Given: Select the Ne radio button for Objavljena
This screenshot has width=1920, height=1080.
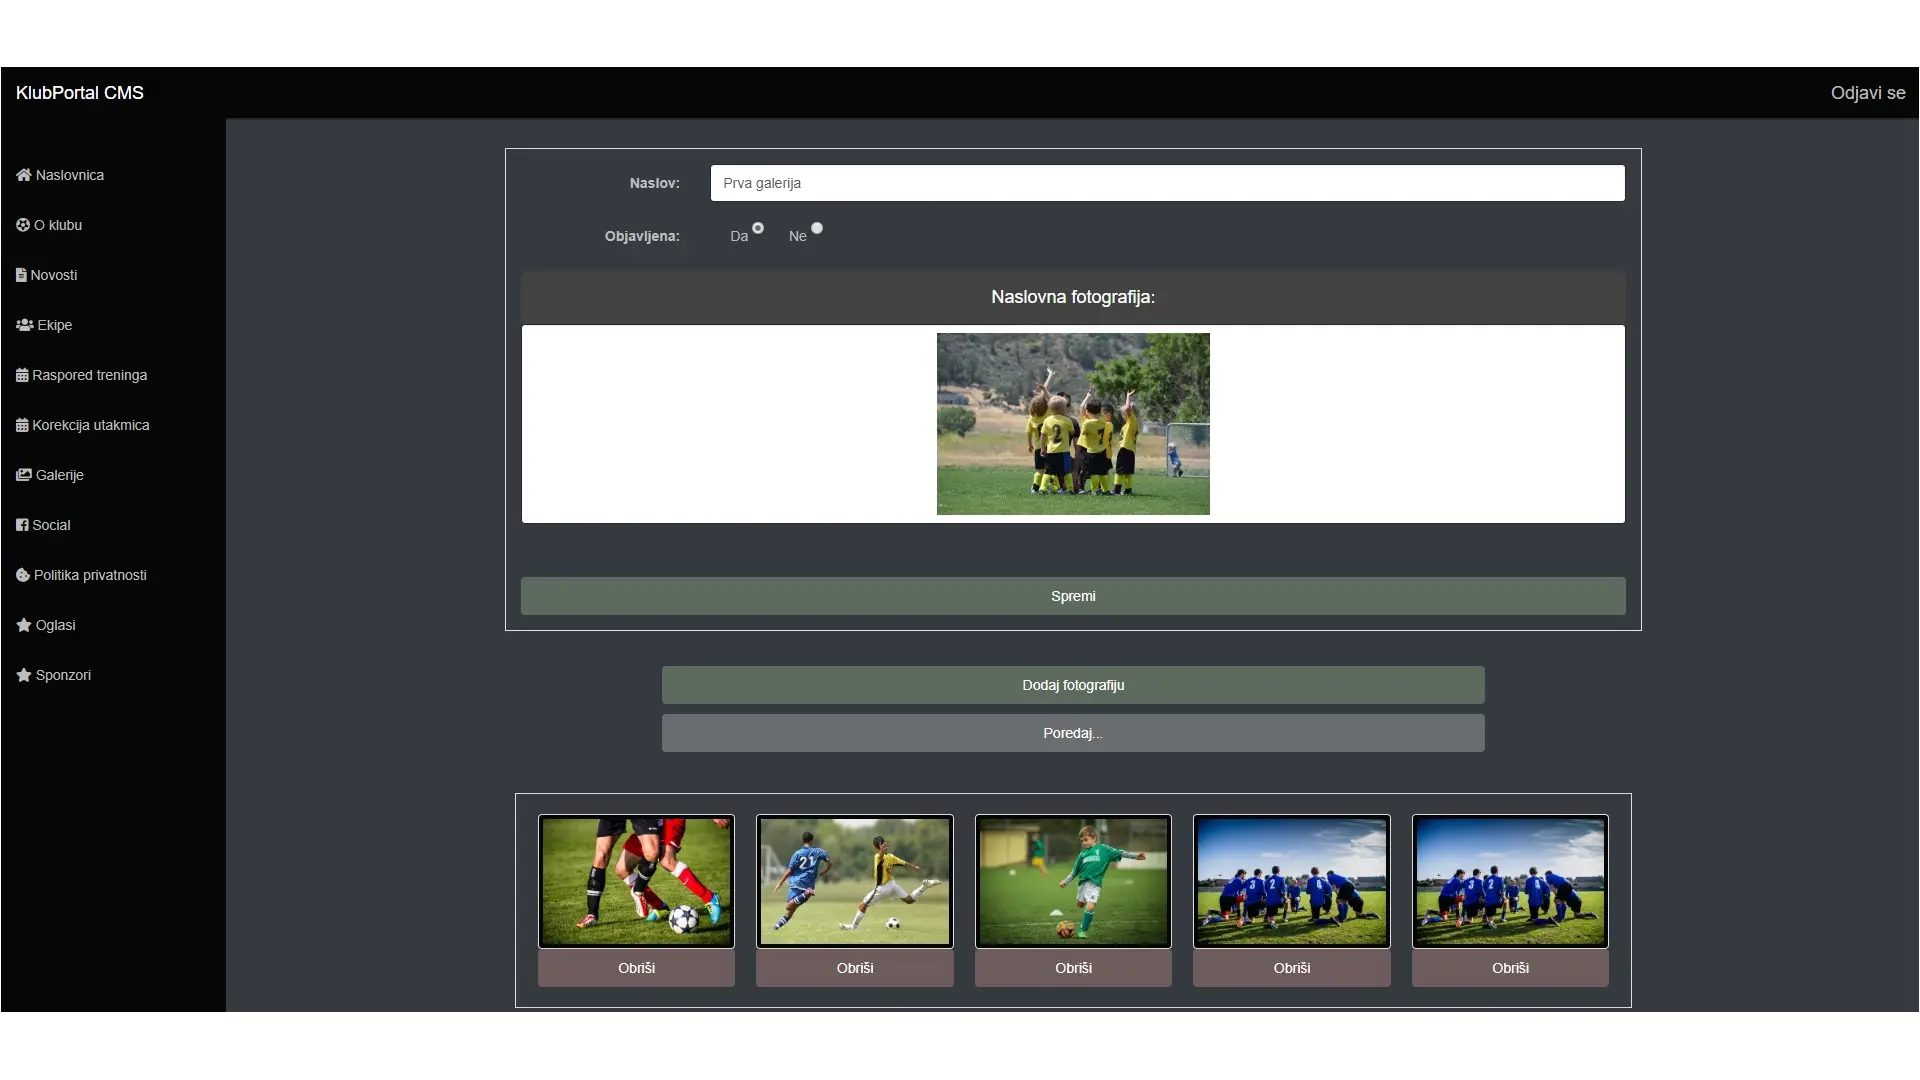Looking at the screenshot, I should pos(817,228).
